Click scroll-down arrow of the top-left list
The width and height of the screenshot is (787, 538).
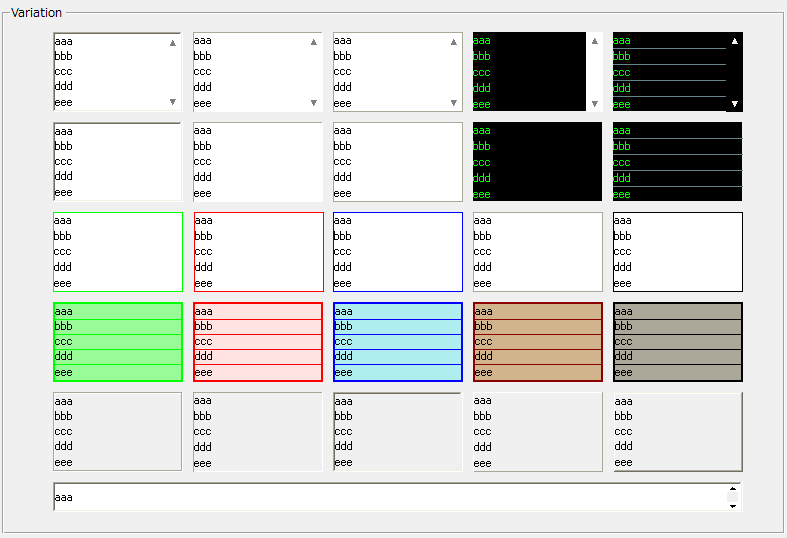173,102
